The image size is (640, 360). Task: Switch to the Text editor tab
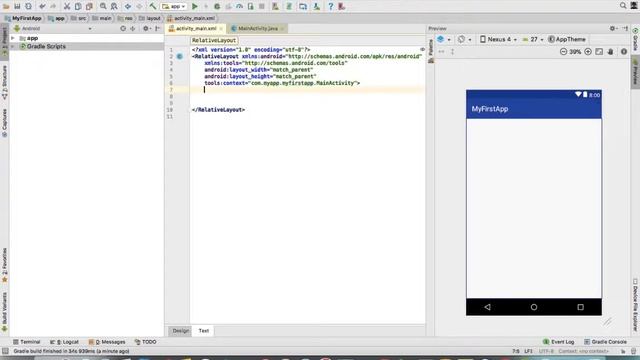(x=203, y=331)
